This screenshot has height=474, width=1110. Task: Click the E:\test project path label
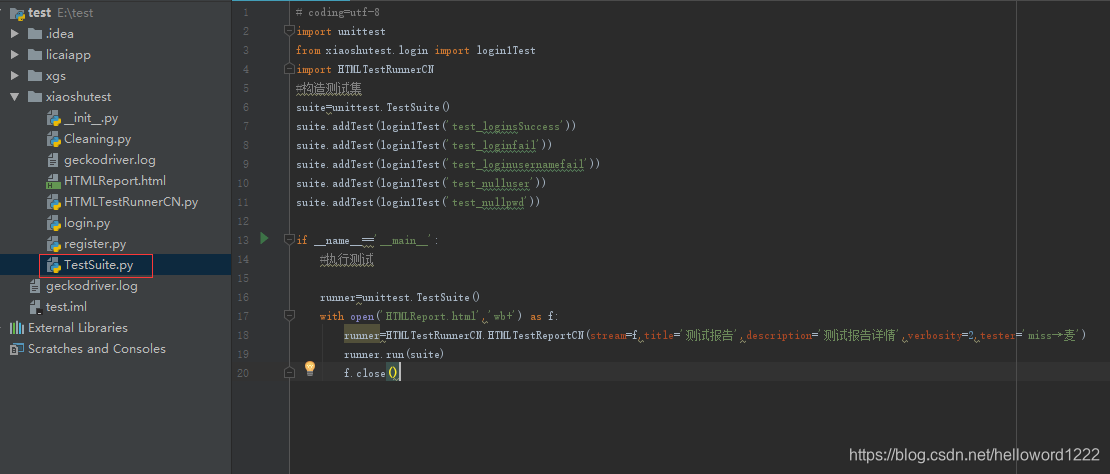[x=74, y=13]
